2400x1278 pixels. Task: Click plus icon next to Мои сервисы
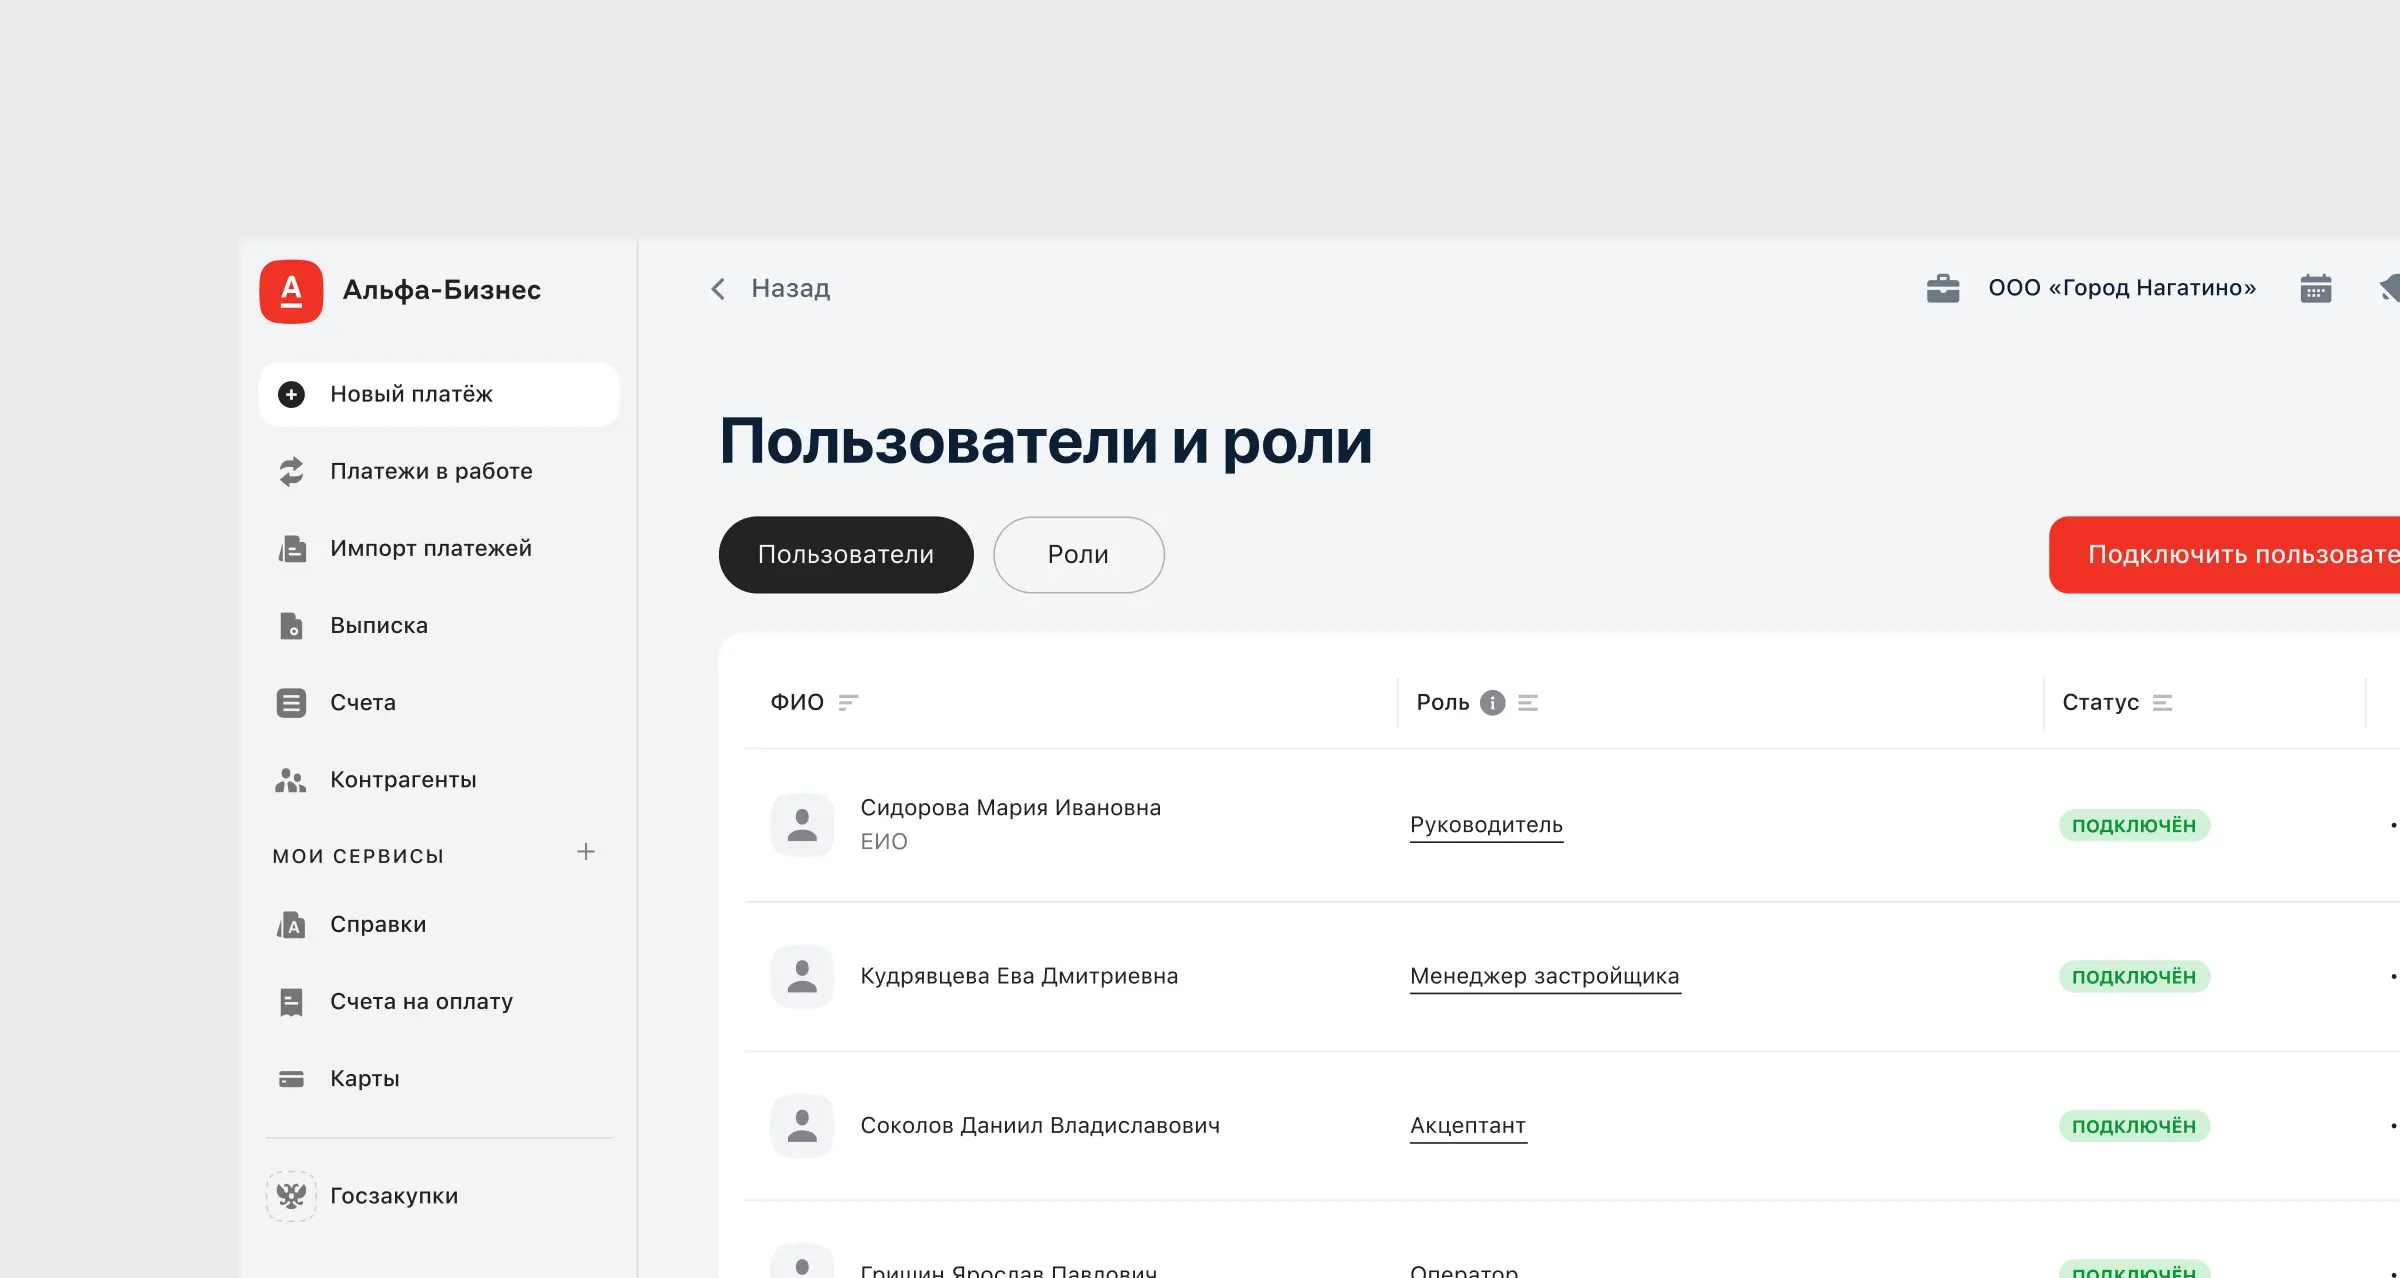click(x=586, y=852)
